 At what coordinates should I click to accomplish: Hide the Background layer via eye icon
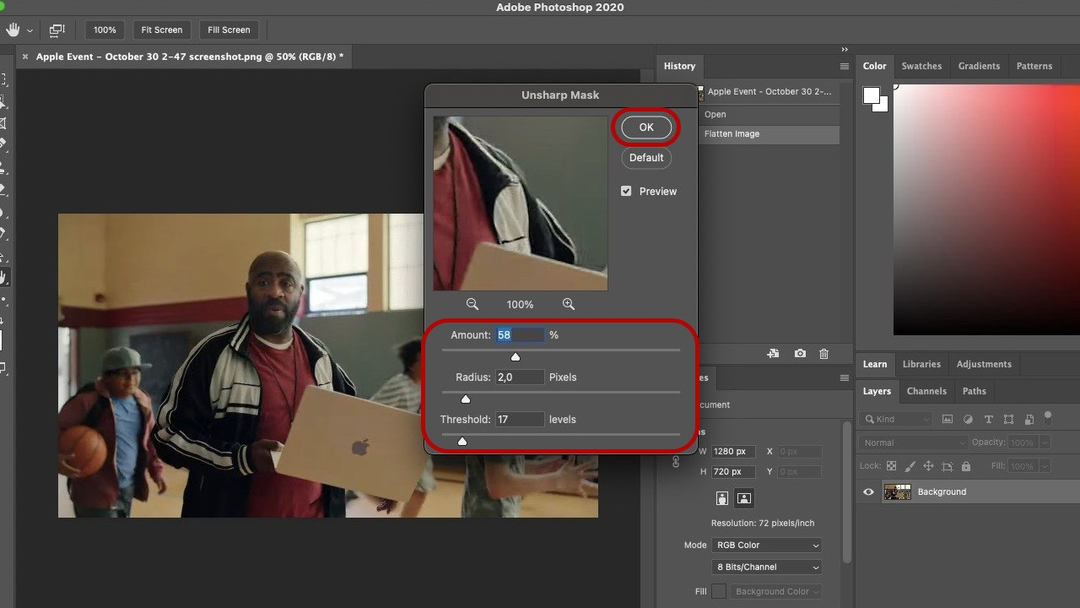tap(868, 492)
